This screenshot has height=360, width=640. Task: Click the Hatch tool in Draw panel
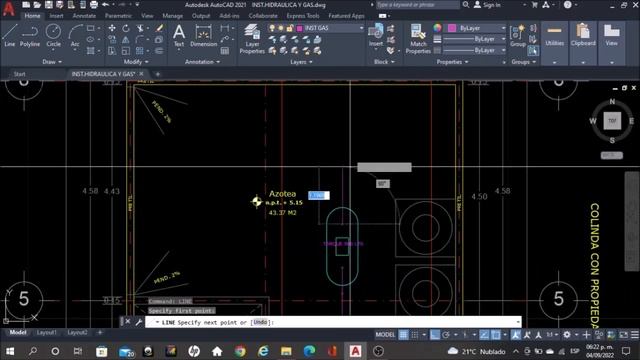click(91, 51)
